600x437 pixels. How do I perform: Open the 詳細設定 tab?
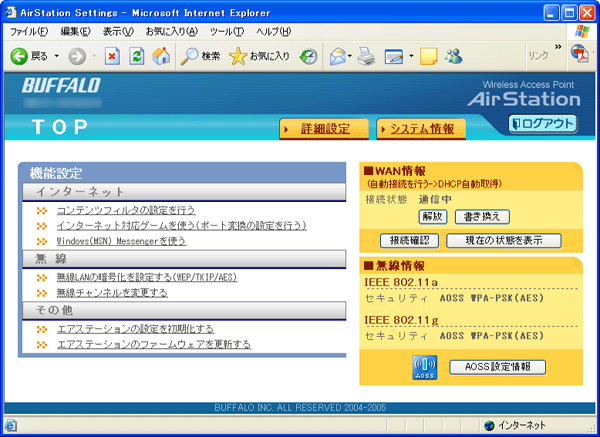pyautogui.click(x=324, y=129)
